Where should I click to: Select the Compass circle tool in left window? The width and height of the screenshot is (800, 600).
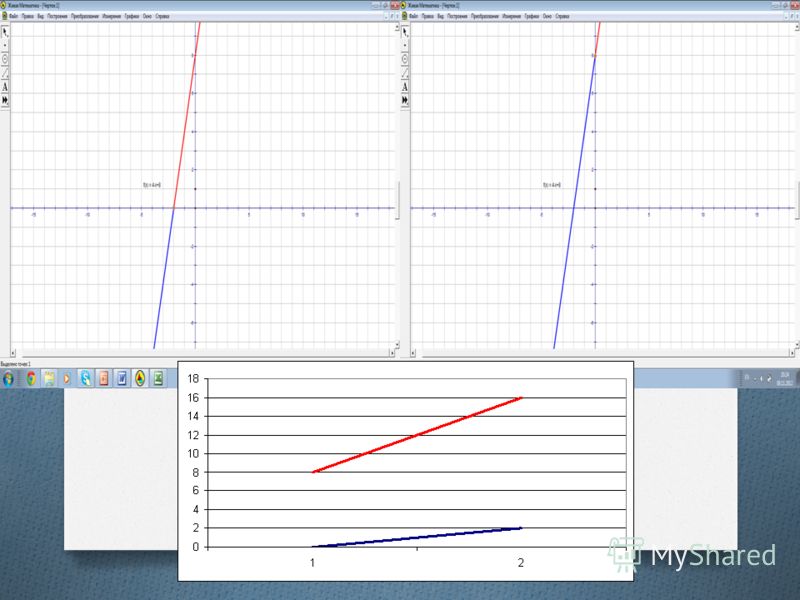(x=5, y=59)
